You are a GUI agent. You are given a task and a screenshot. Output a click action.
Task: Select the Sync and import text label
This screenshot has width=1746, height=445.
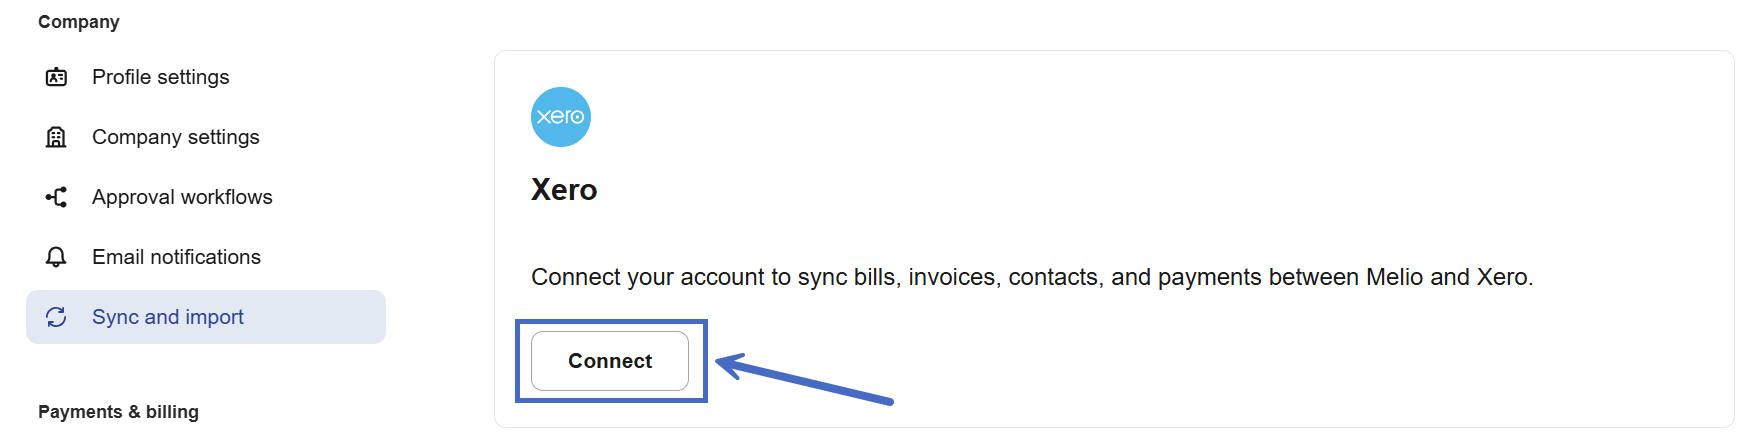168,317
